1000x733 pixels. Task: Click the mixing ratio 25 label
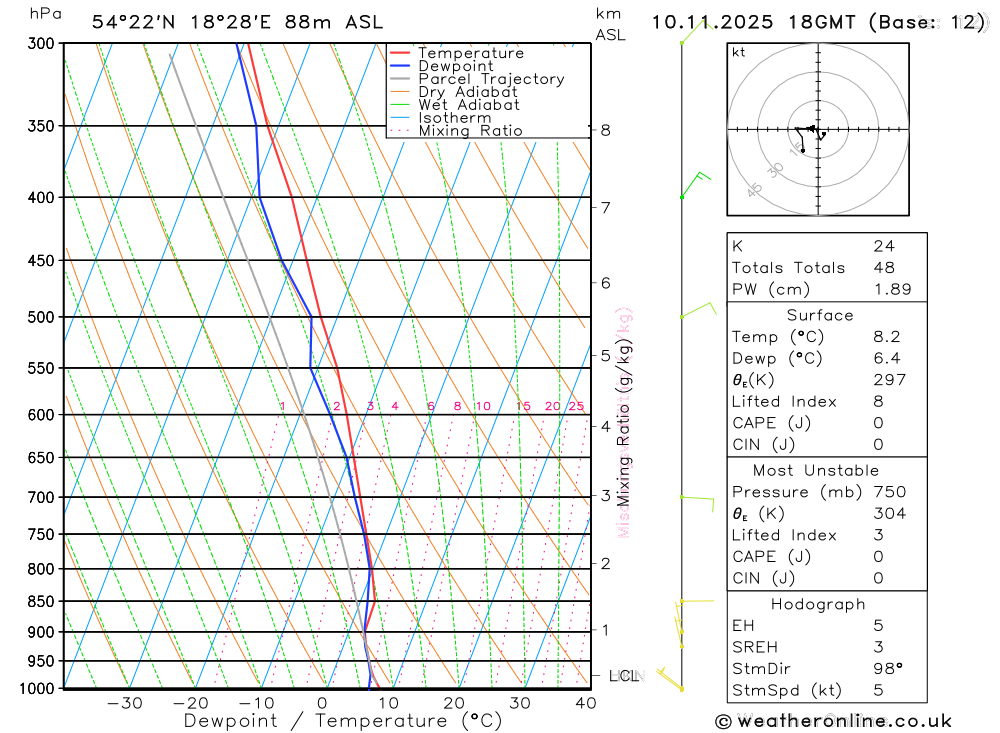[577, 406]
